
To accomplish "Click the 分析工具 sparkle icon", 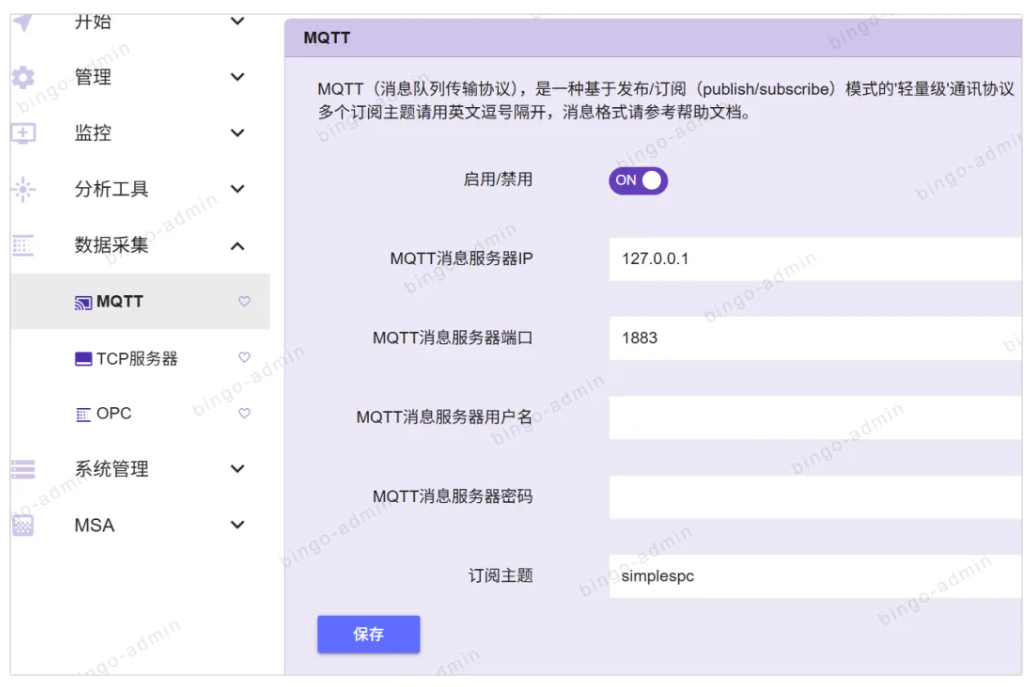I will click(23, 189).
